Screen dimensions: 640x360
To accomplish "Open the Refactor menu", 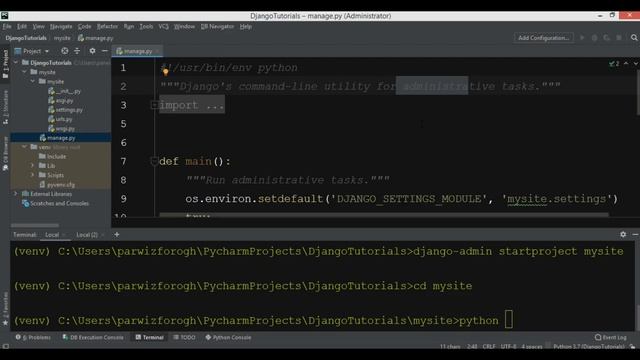I will click(107, 27).
